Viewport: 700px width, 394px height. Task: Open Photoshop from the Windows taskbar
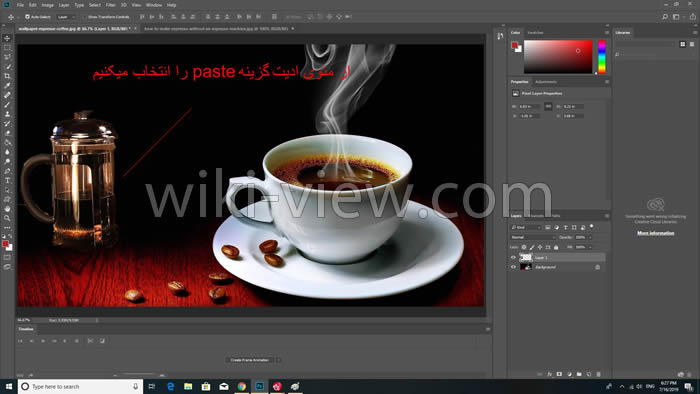click(259, 386)
